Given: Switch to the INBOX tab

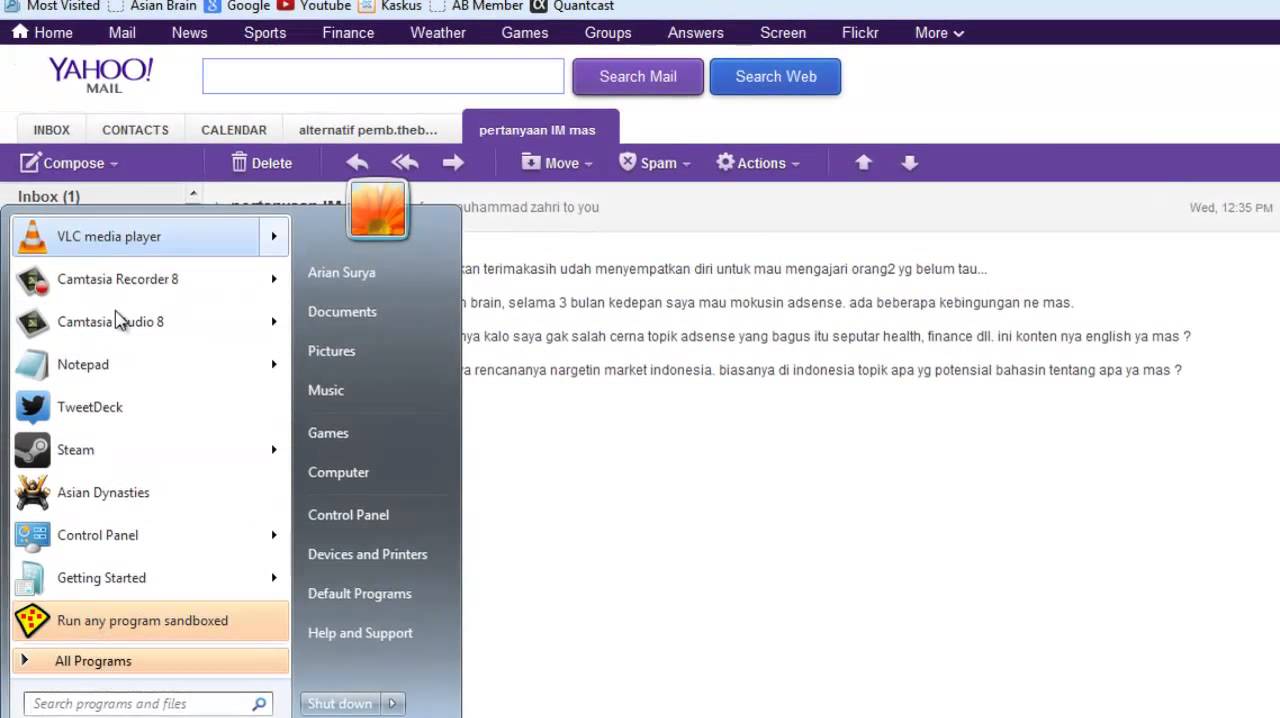Looking at the screenshot, I should click(x=52, y=130).
